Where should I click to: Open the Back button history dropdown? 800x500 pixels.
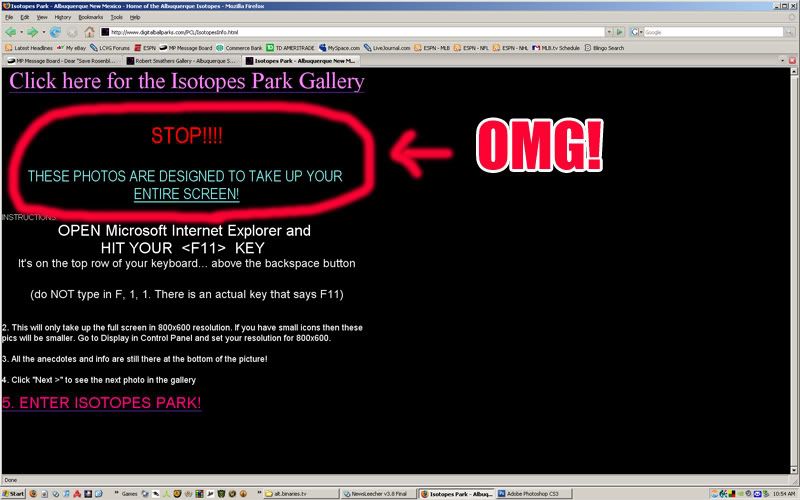click(21, 32)
